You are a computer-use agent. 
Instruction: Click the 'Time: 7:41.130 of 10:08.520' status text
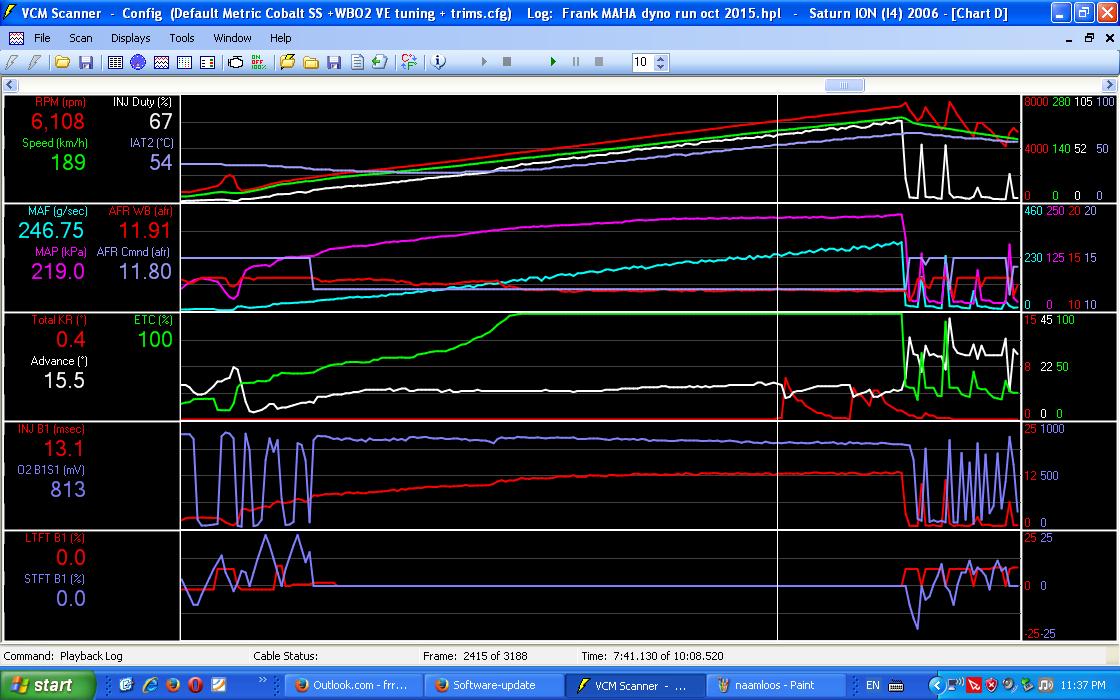coord(652,656)
